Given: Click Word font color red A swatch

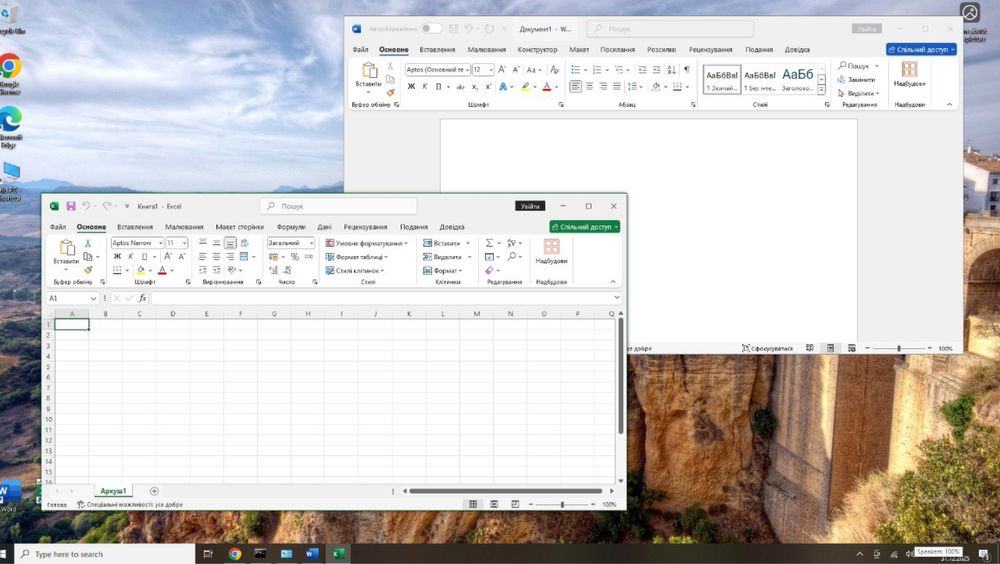Looking at the screenshot, I should click(x=547, y=87).
